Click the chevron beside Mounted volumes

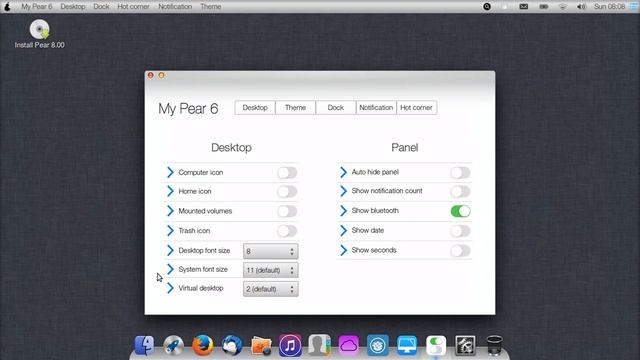(170, 211)
